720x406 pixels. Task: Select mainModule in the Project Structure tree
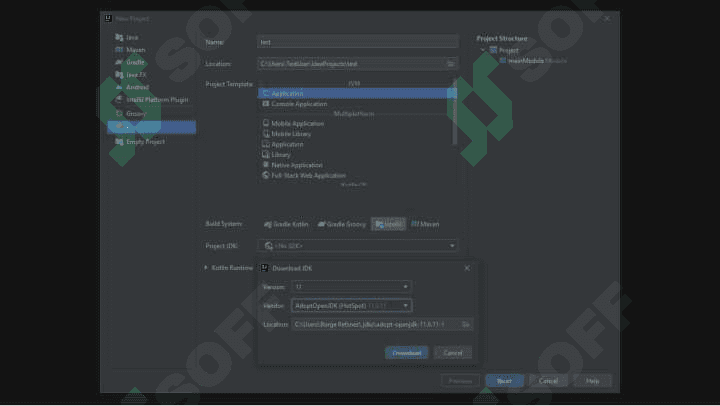(526, 61)
